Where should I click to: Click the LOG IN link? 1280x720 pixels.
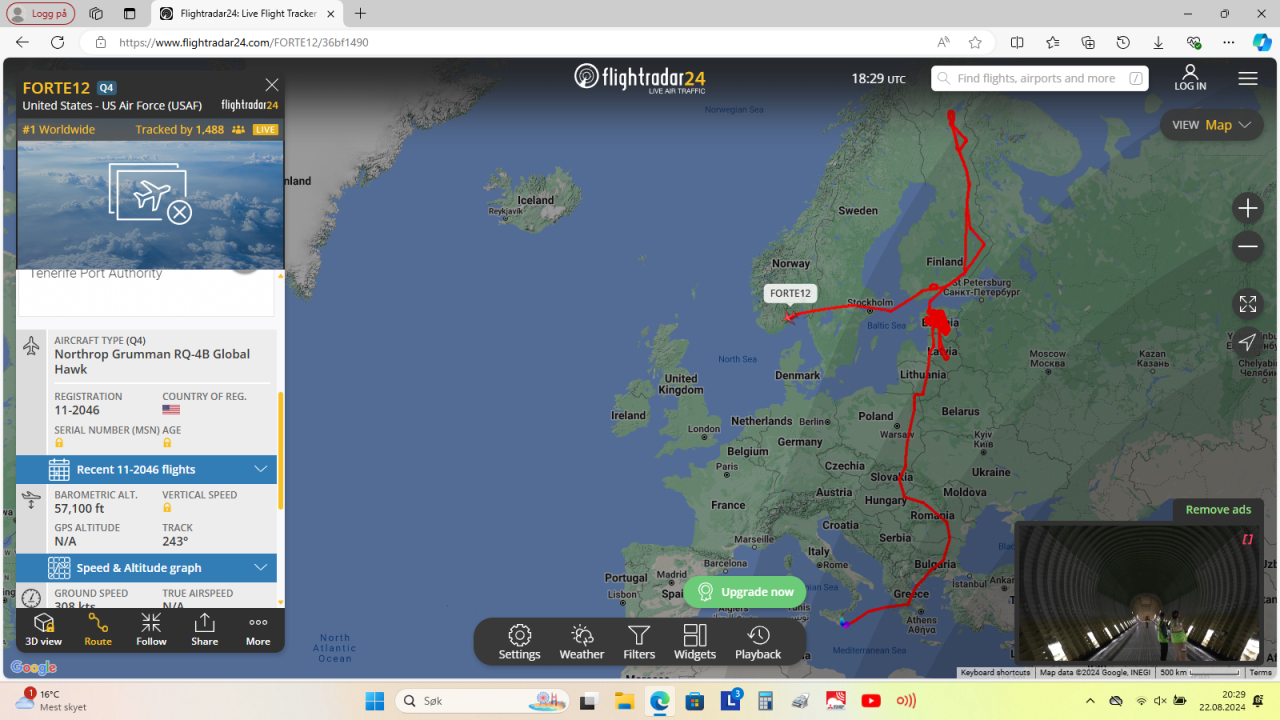1190,80
